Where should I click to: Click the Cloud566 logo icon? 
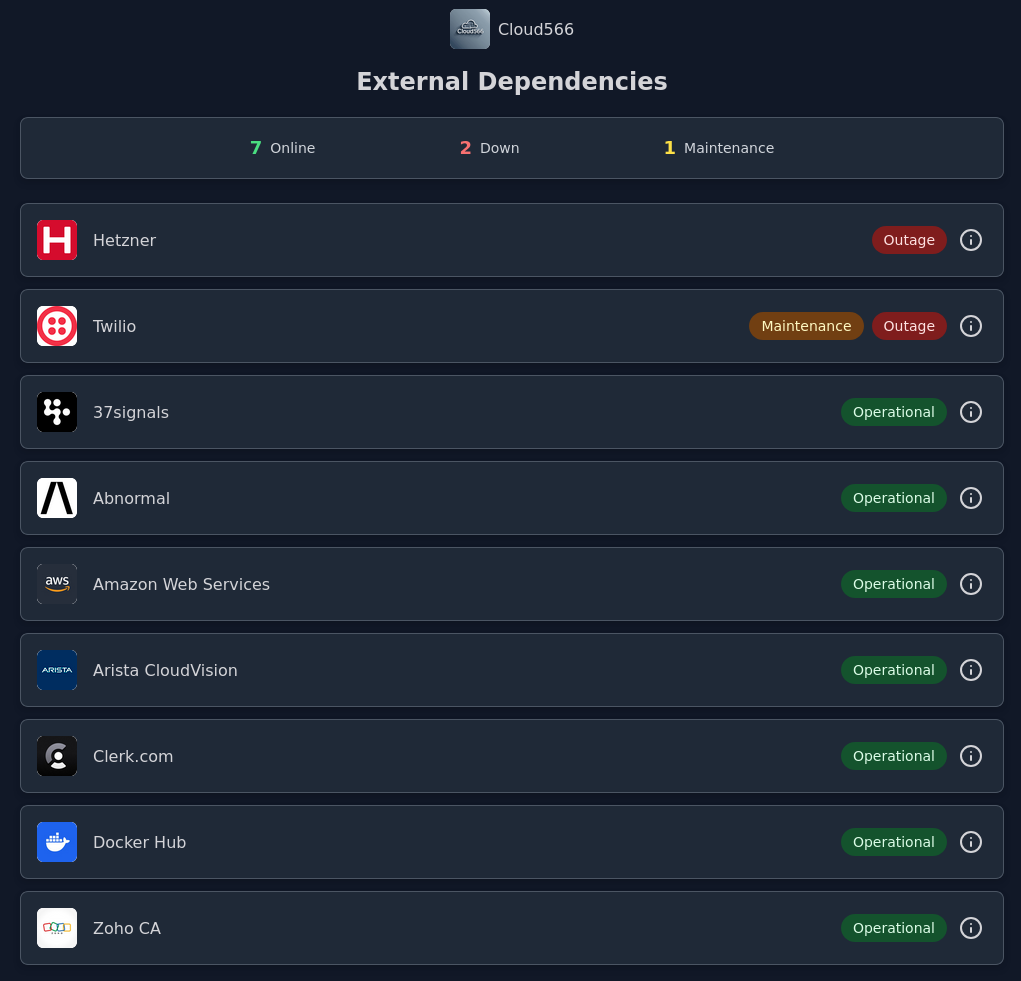(x=469, y=29)
